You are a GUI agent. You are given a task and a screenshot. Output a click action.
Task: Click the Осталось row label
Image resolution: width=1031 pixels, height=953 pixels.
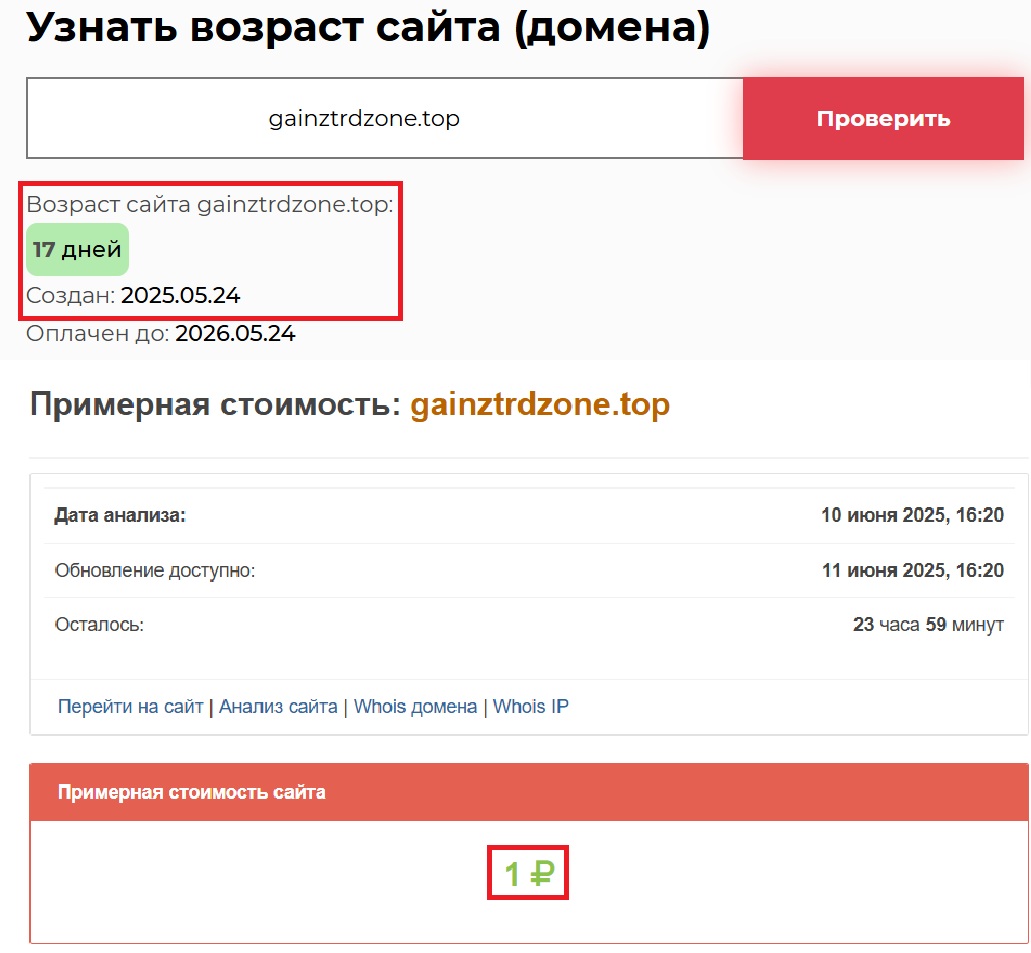click(99, 625)
